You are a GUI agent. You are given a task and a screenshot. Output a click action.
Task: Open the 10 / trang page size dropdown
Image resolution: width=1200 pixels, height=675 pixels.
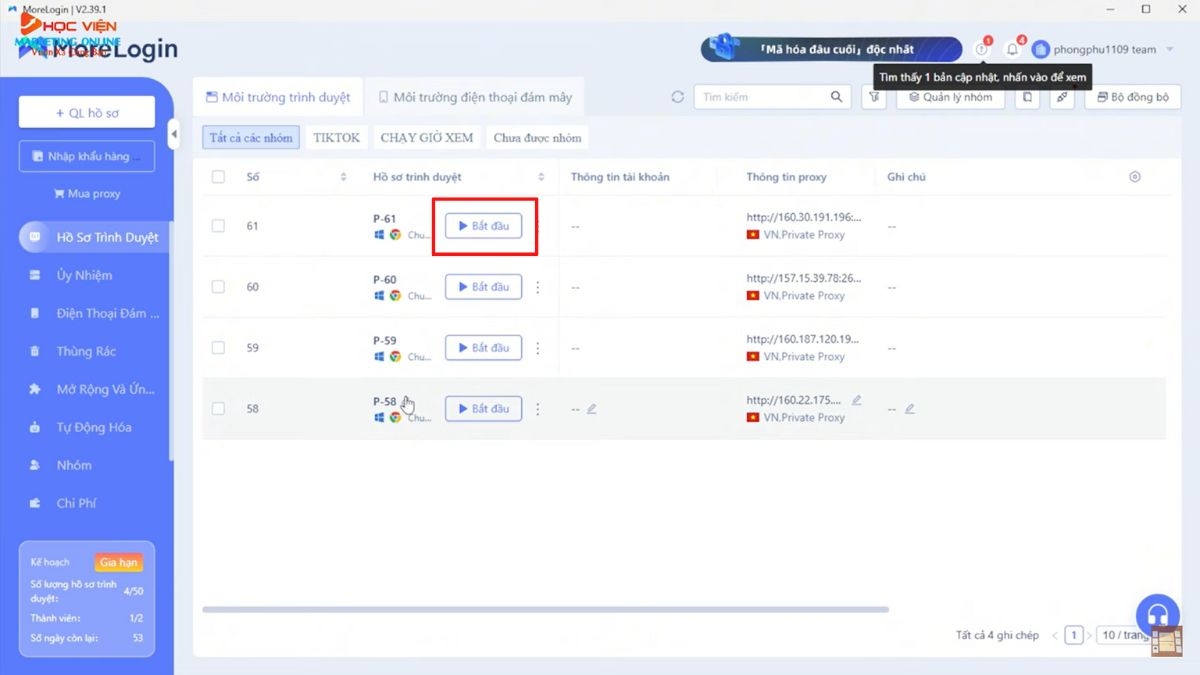click(x=1124, y=634)
